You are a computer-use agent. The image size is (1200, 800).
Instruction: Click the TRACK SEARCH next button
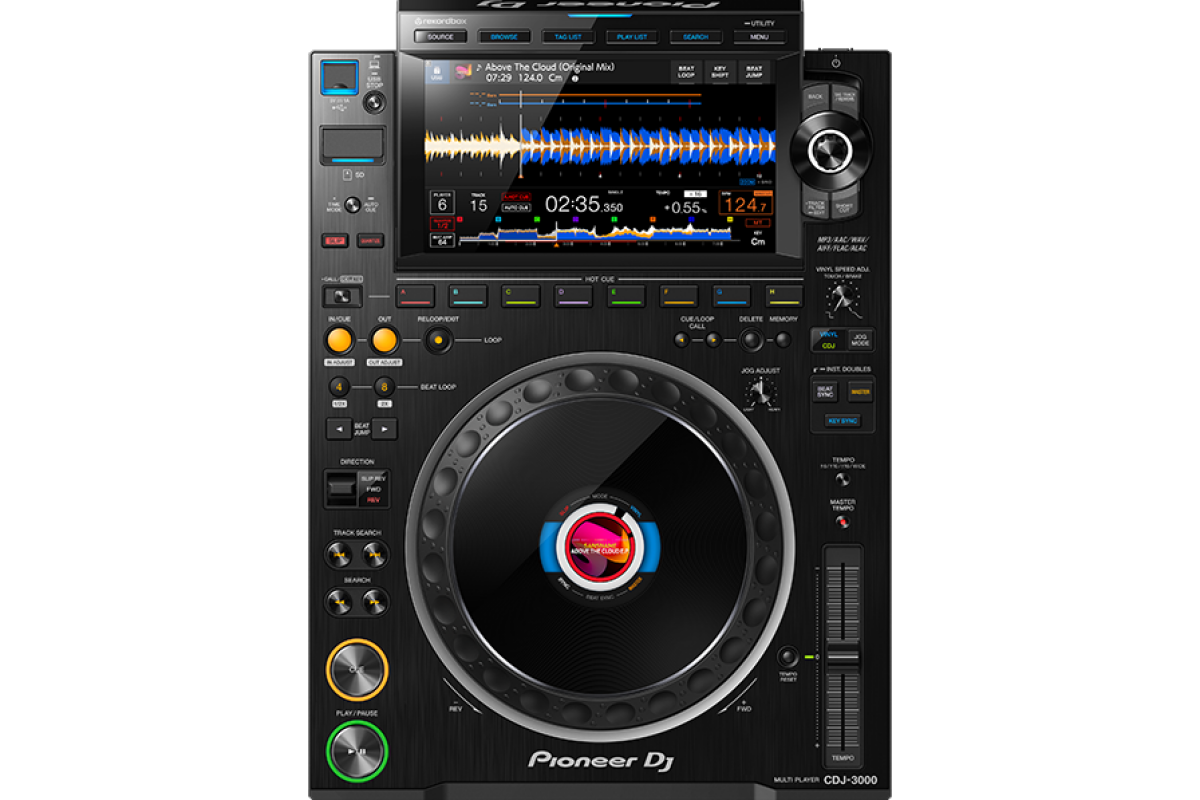coord(374,554)
